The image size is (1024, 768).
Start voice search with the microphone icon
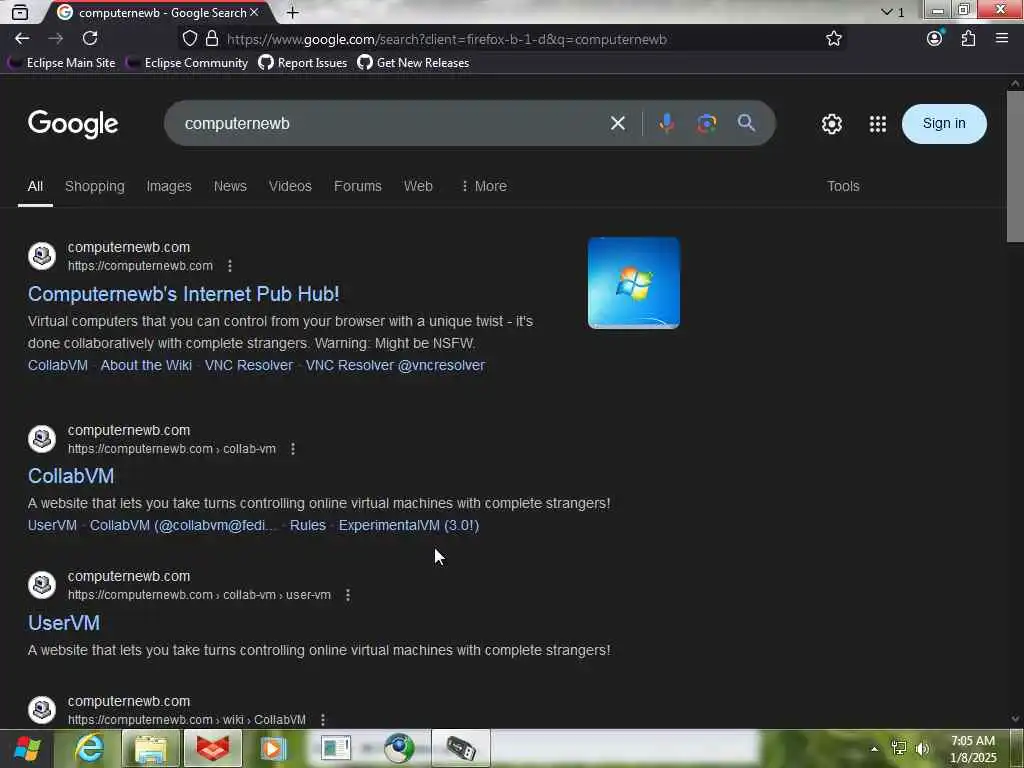point(666,123)
